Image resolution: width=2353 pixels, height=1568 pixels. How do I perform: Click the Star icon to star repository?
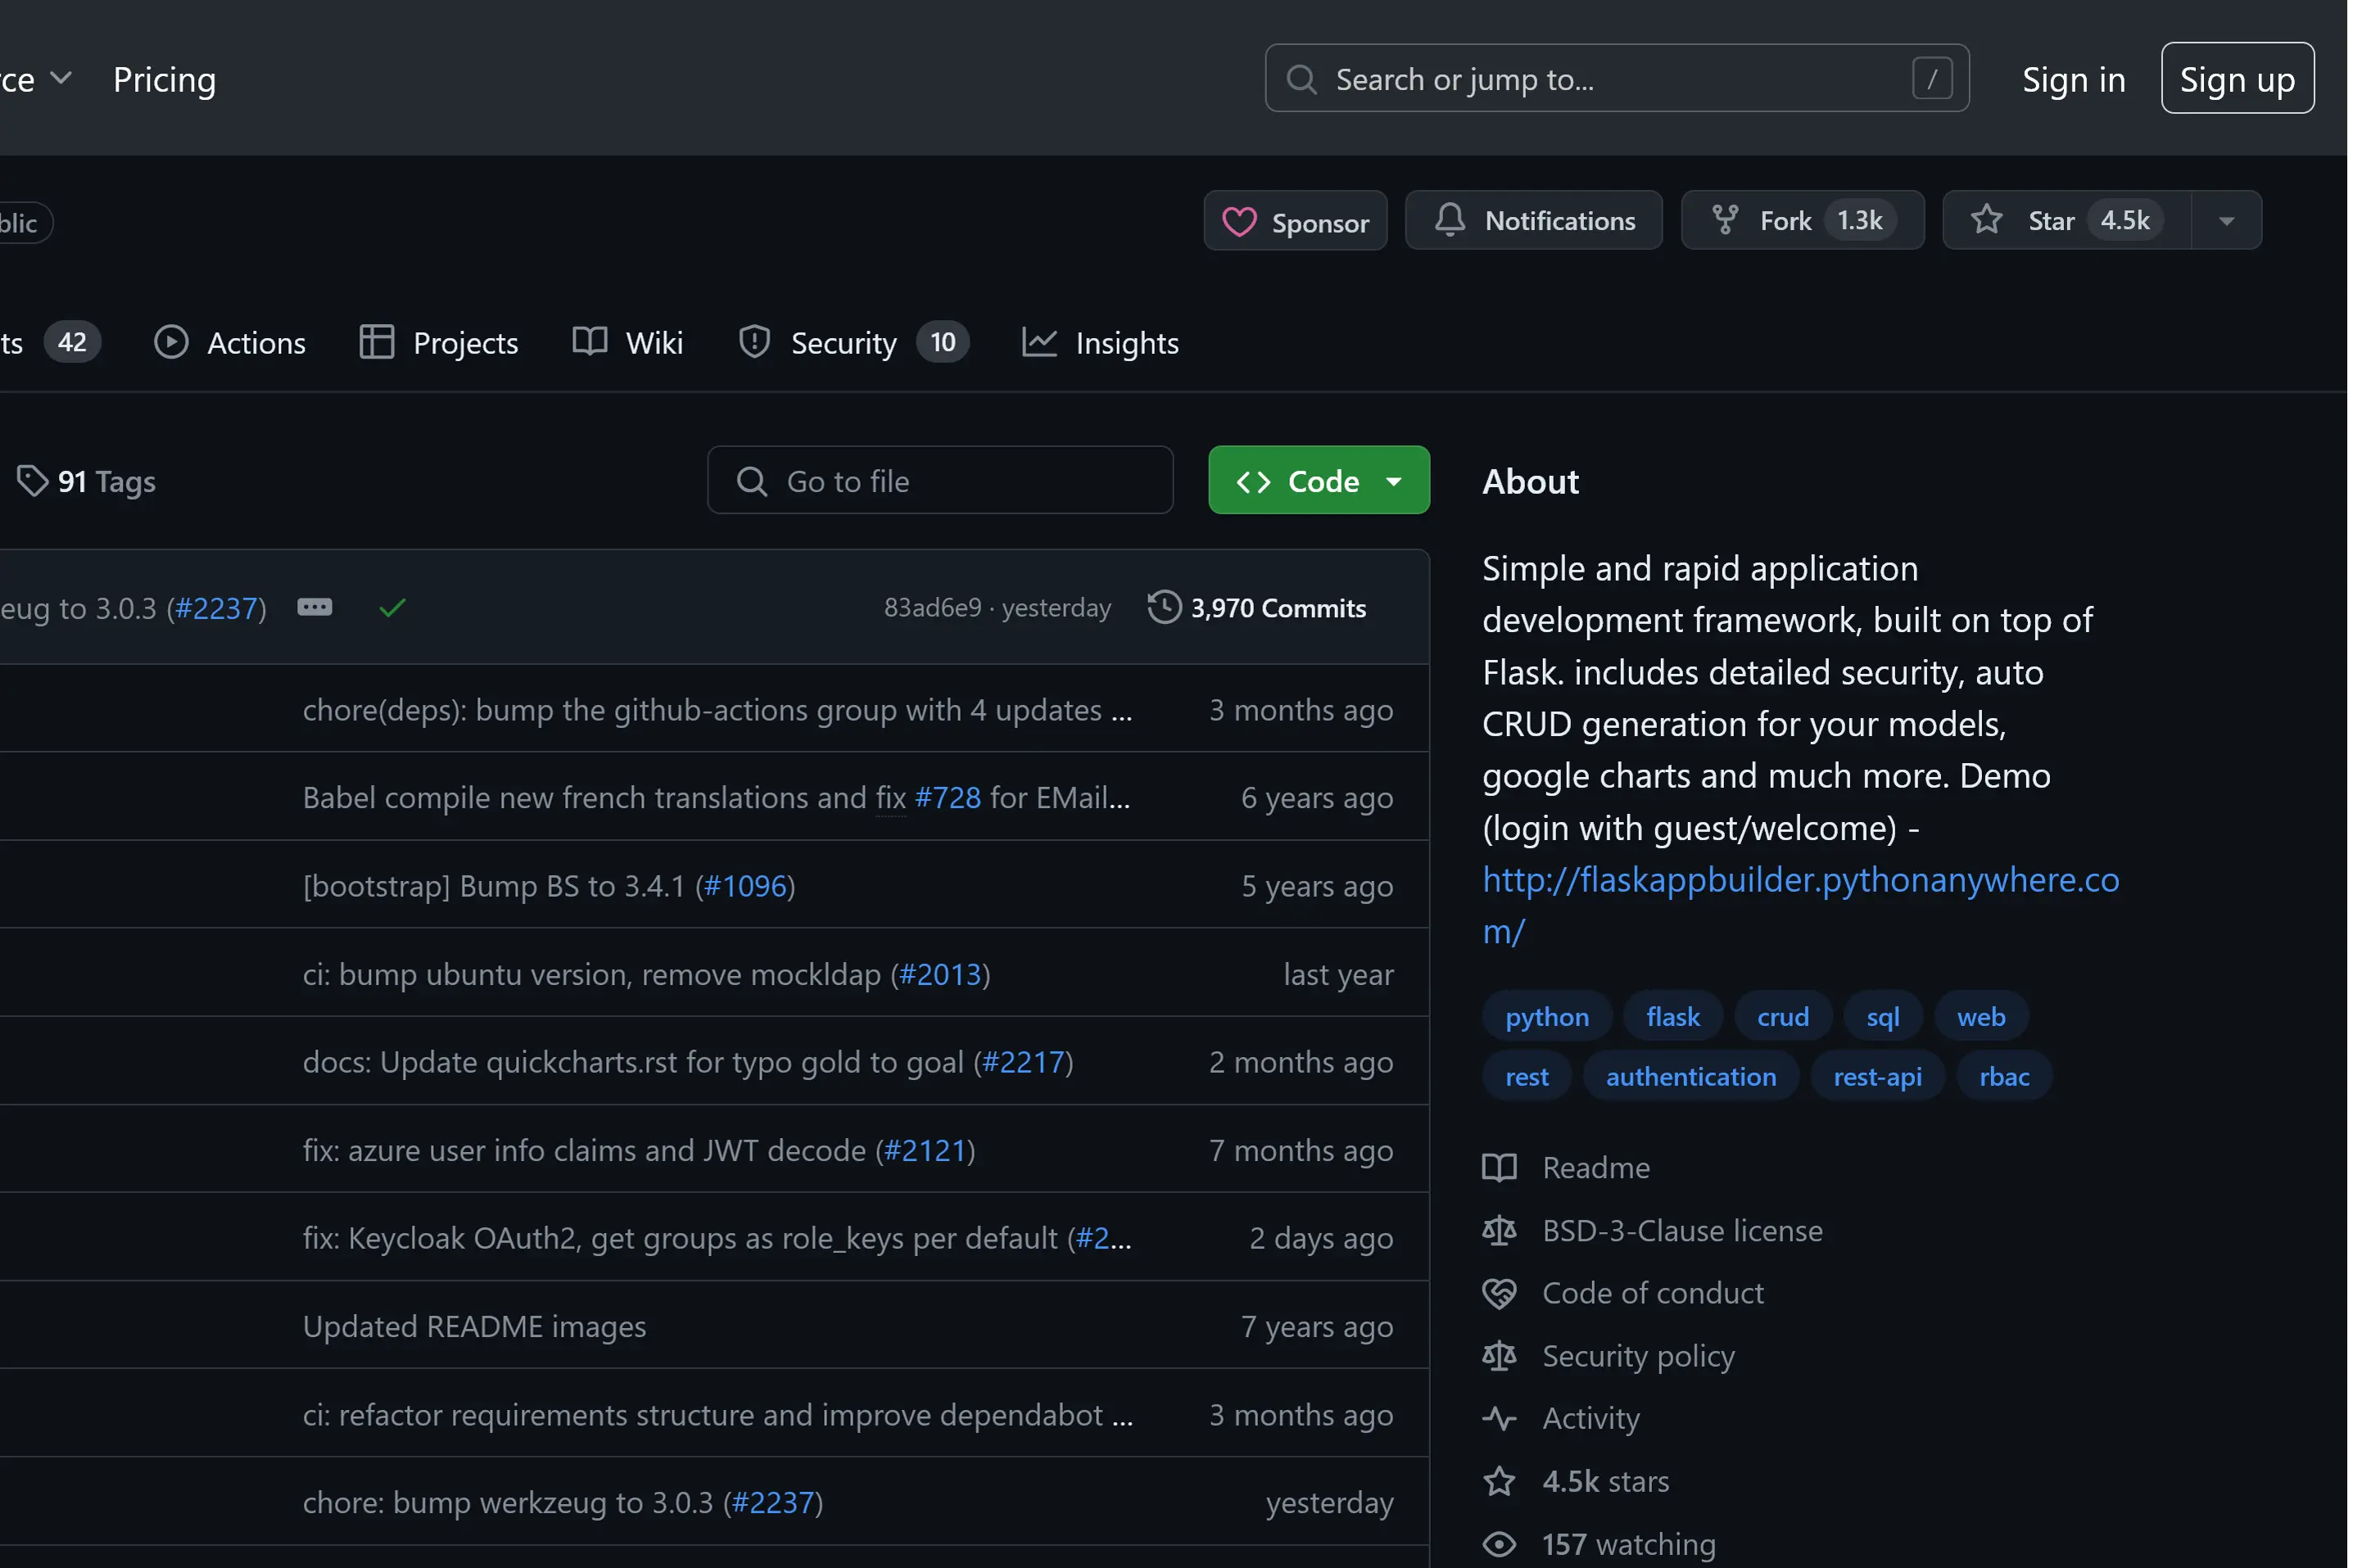point(1985,220)
